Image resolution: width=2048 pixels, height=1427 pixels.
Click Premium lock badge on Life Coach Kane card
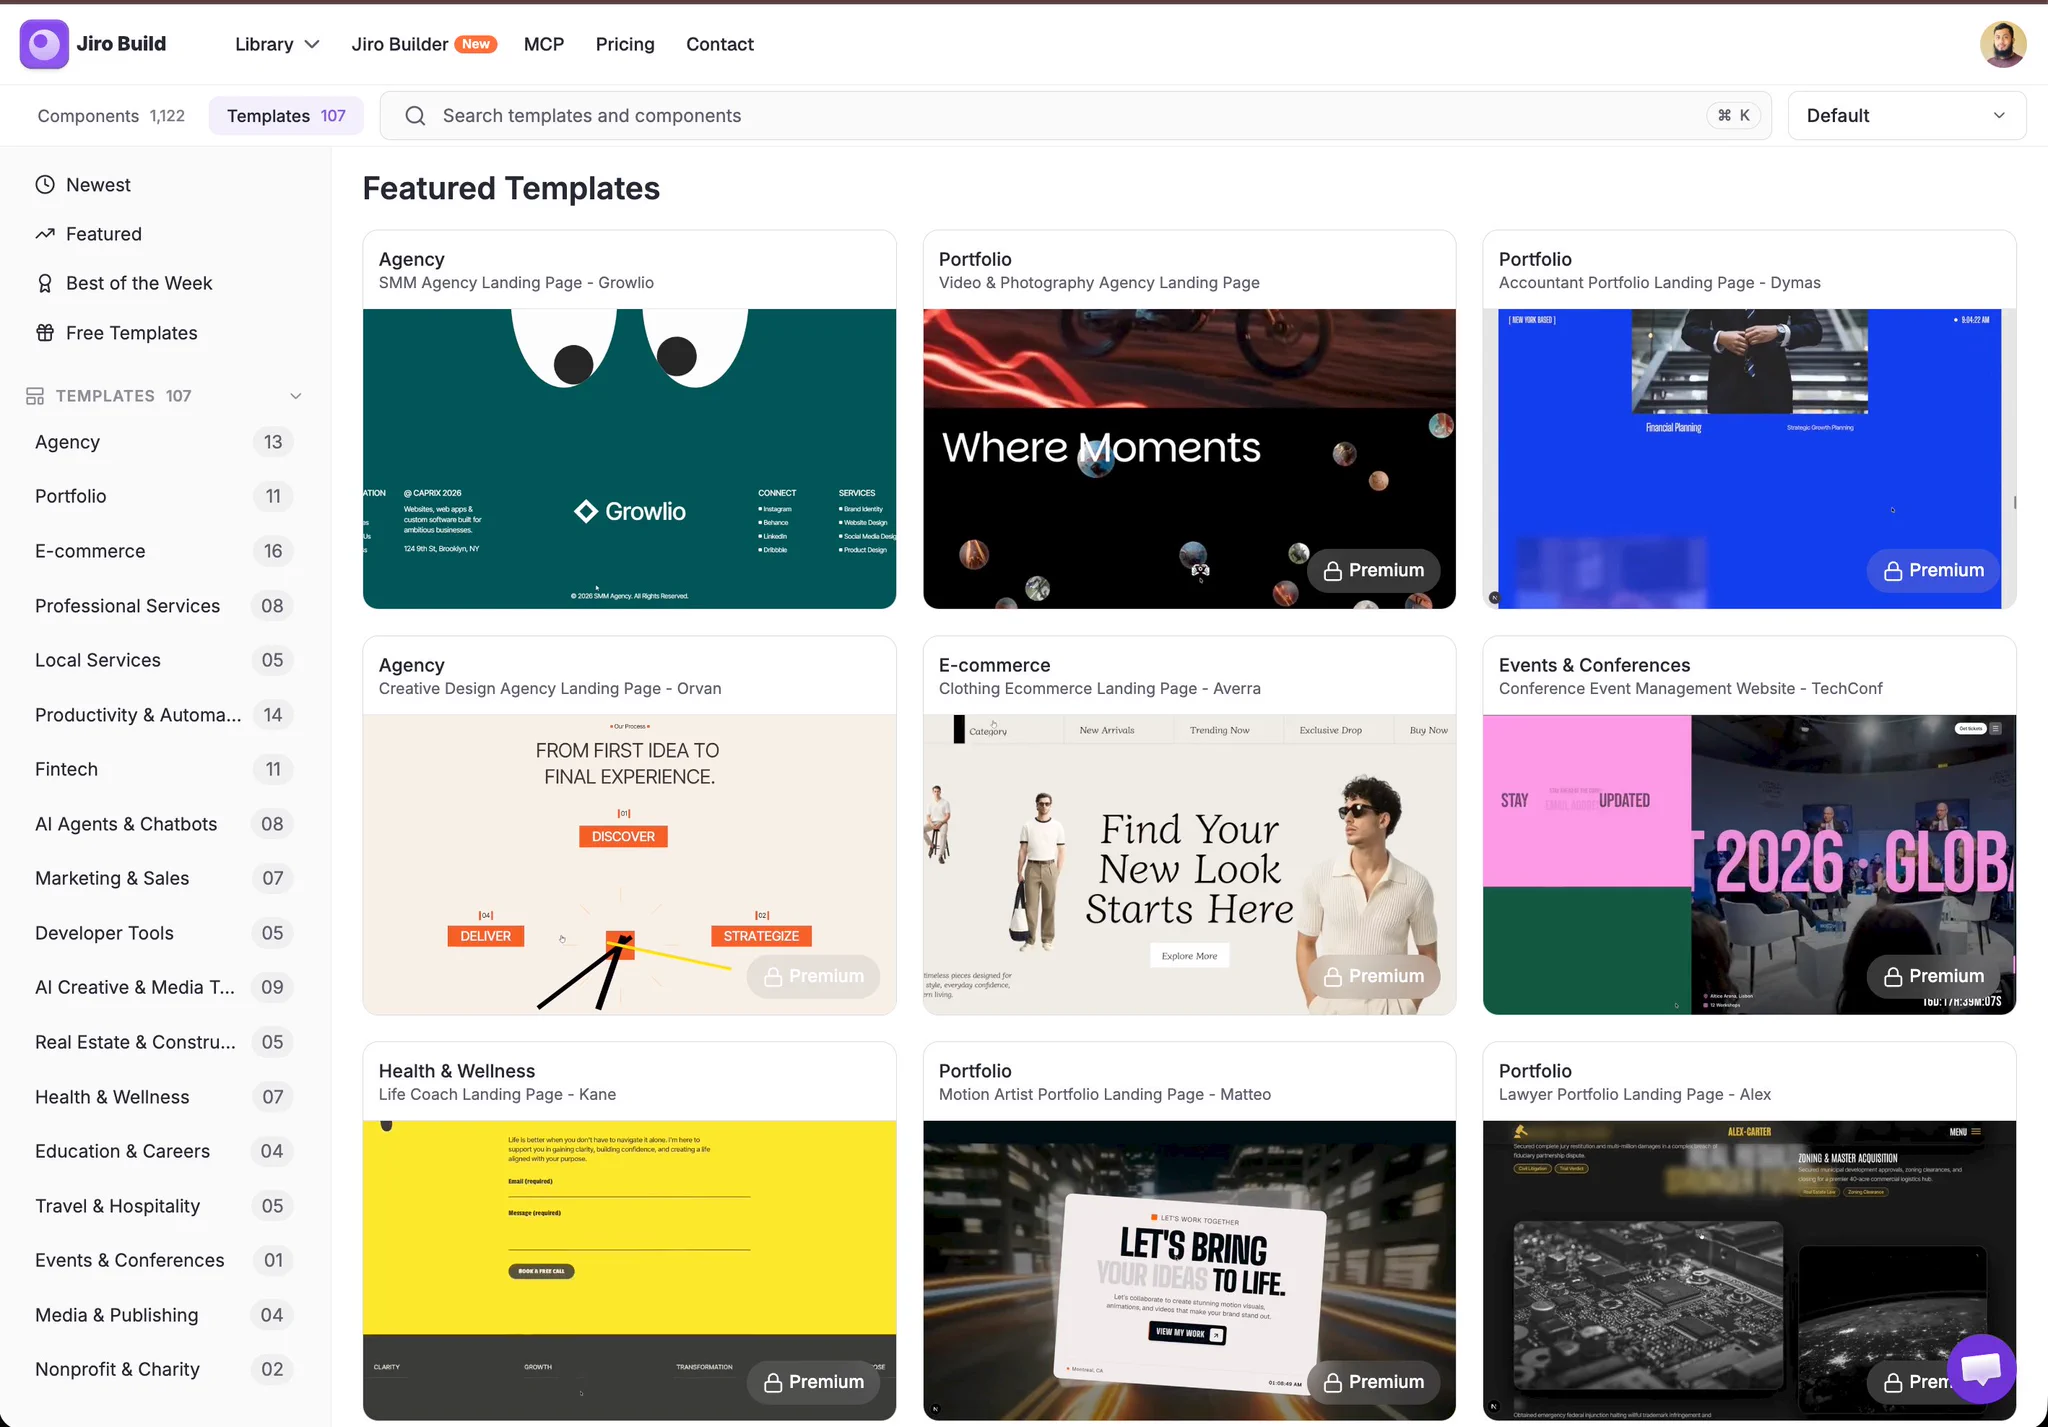tap(814, 1382)
